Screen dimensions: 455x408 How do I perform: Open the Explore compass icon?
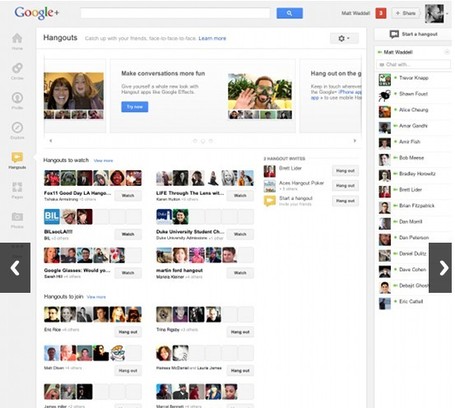pos(17,127)
